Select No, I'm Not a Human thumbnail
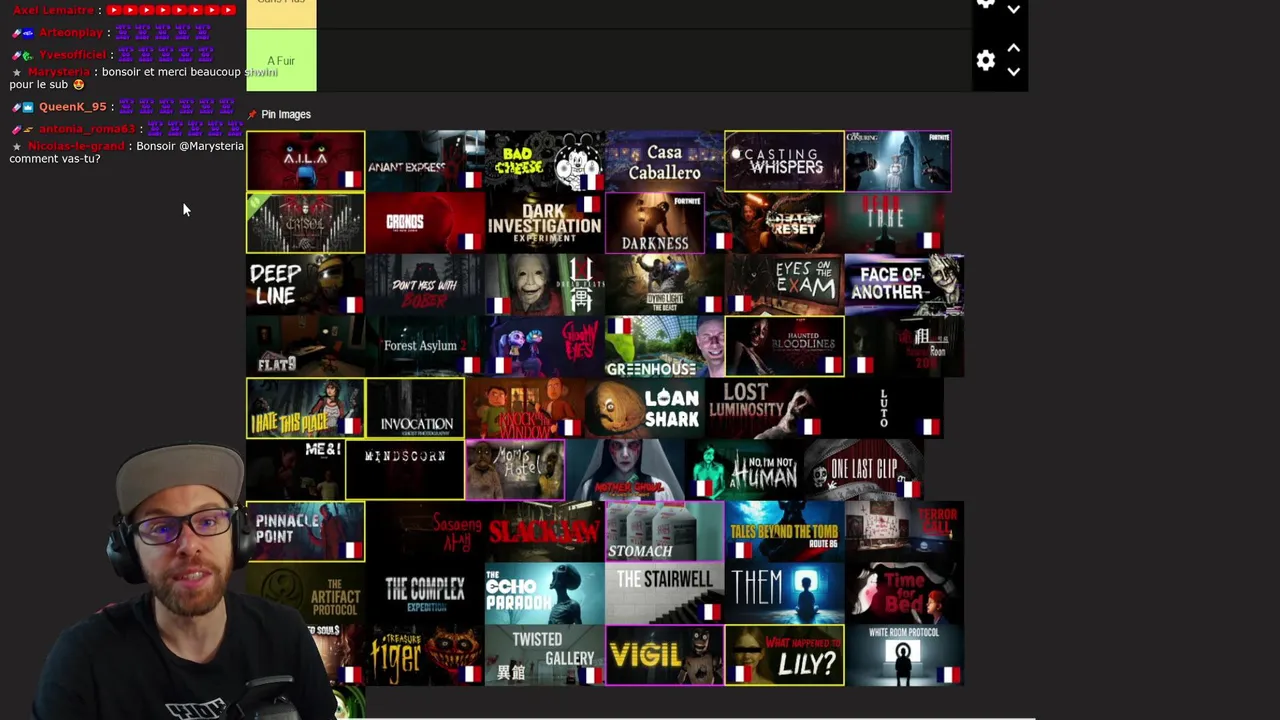This screenshot has width=1280, height=720. 745,470
